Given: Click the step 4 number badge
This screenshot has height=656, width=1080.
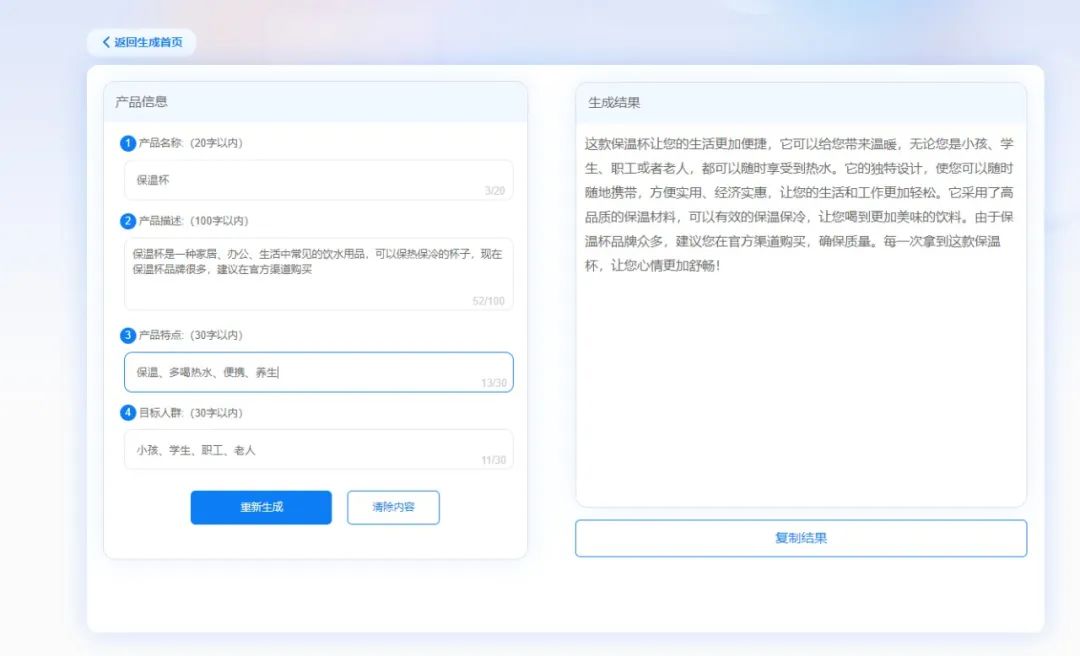Looking at the screenshot, I should (x=127, y=413).
